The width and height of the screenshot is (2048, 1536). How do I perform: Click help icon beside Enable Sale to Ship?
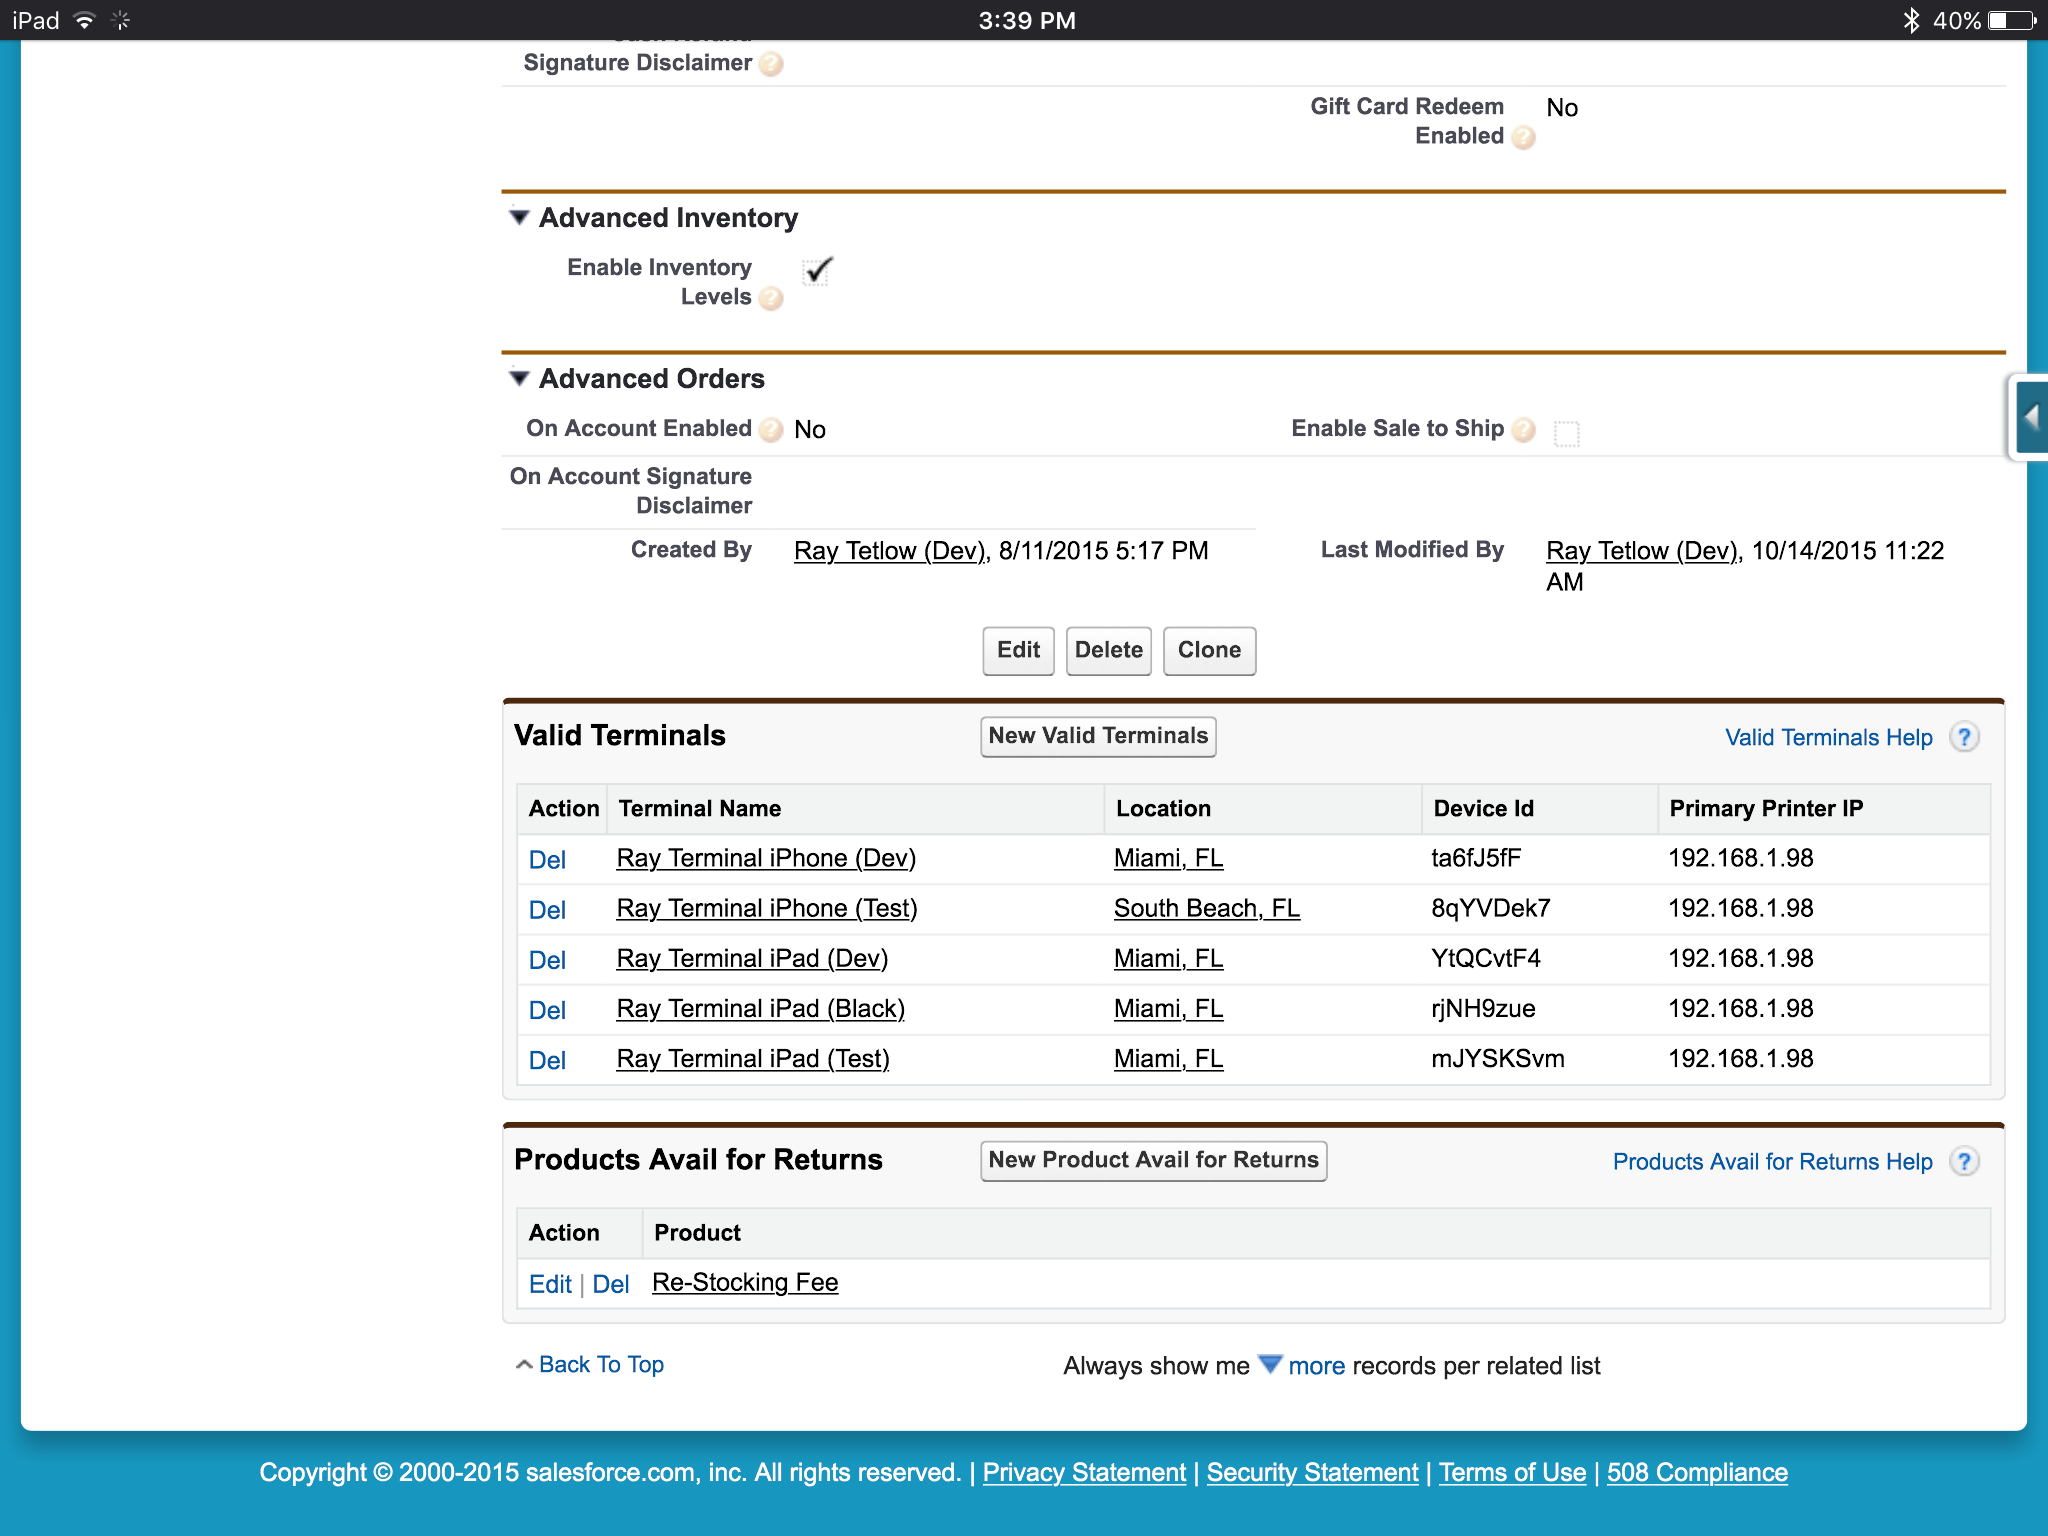[x=1523, y=430]
